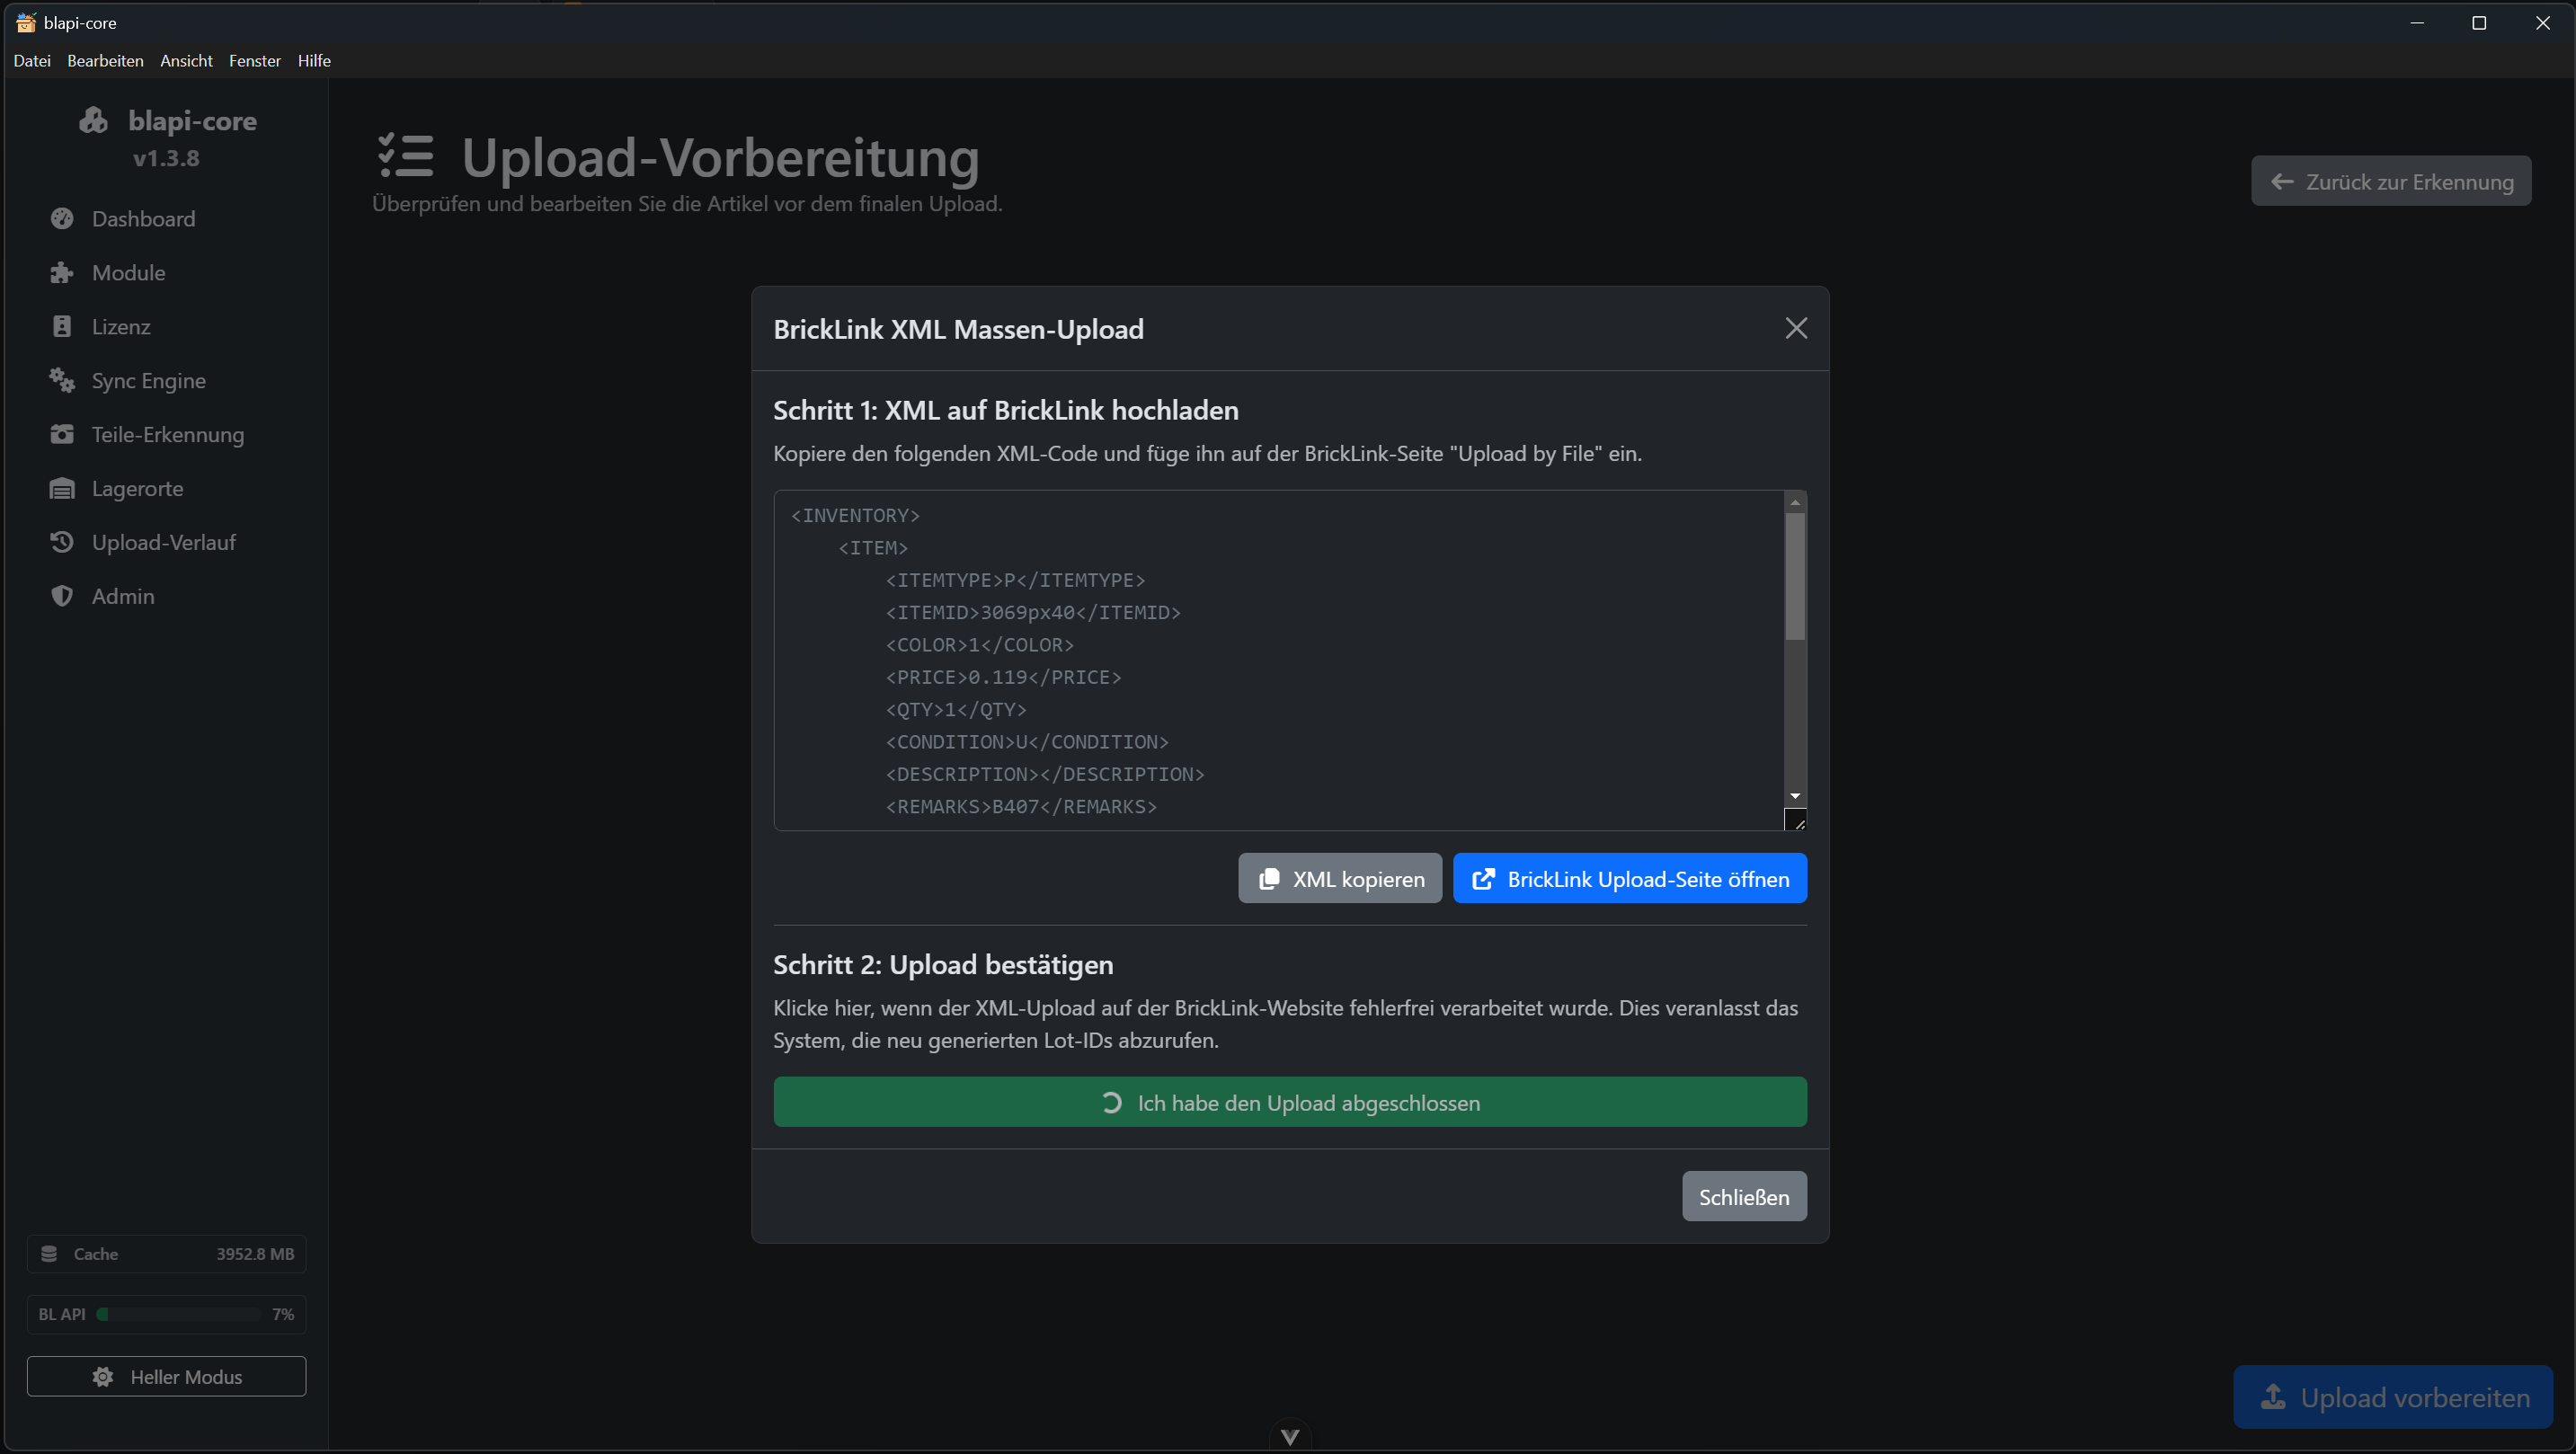Viewport: 2576px width, 1454px height.
Task: Click the spinner icon in green upload button
Action: point(1111,1102)
